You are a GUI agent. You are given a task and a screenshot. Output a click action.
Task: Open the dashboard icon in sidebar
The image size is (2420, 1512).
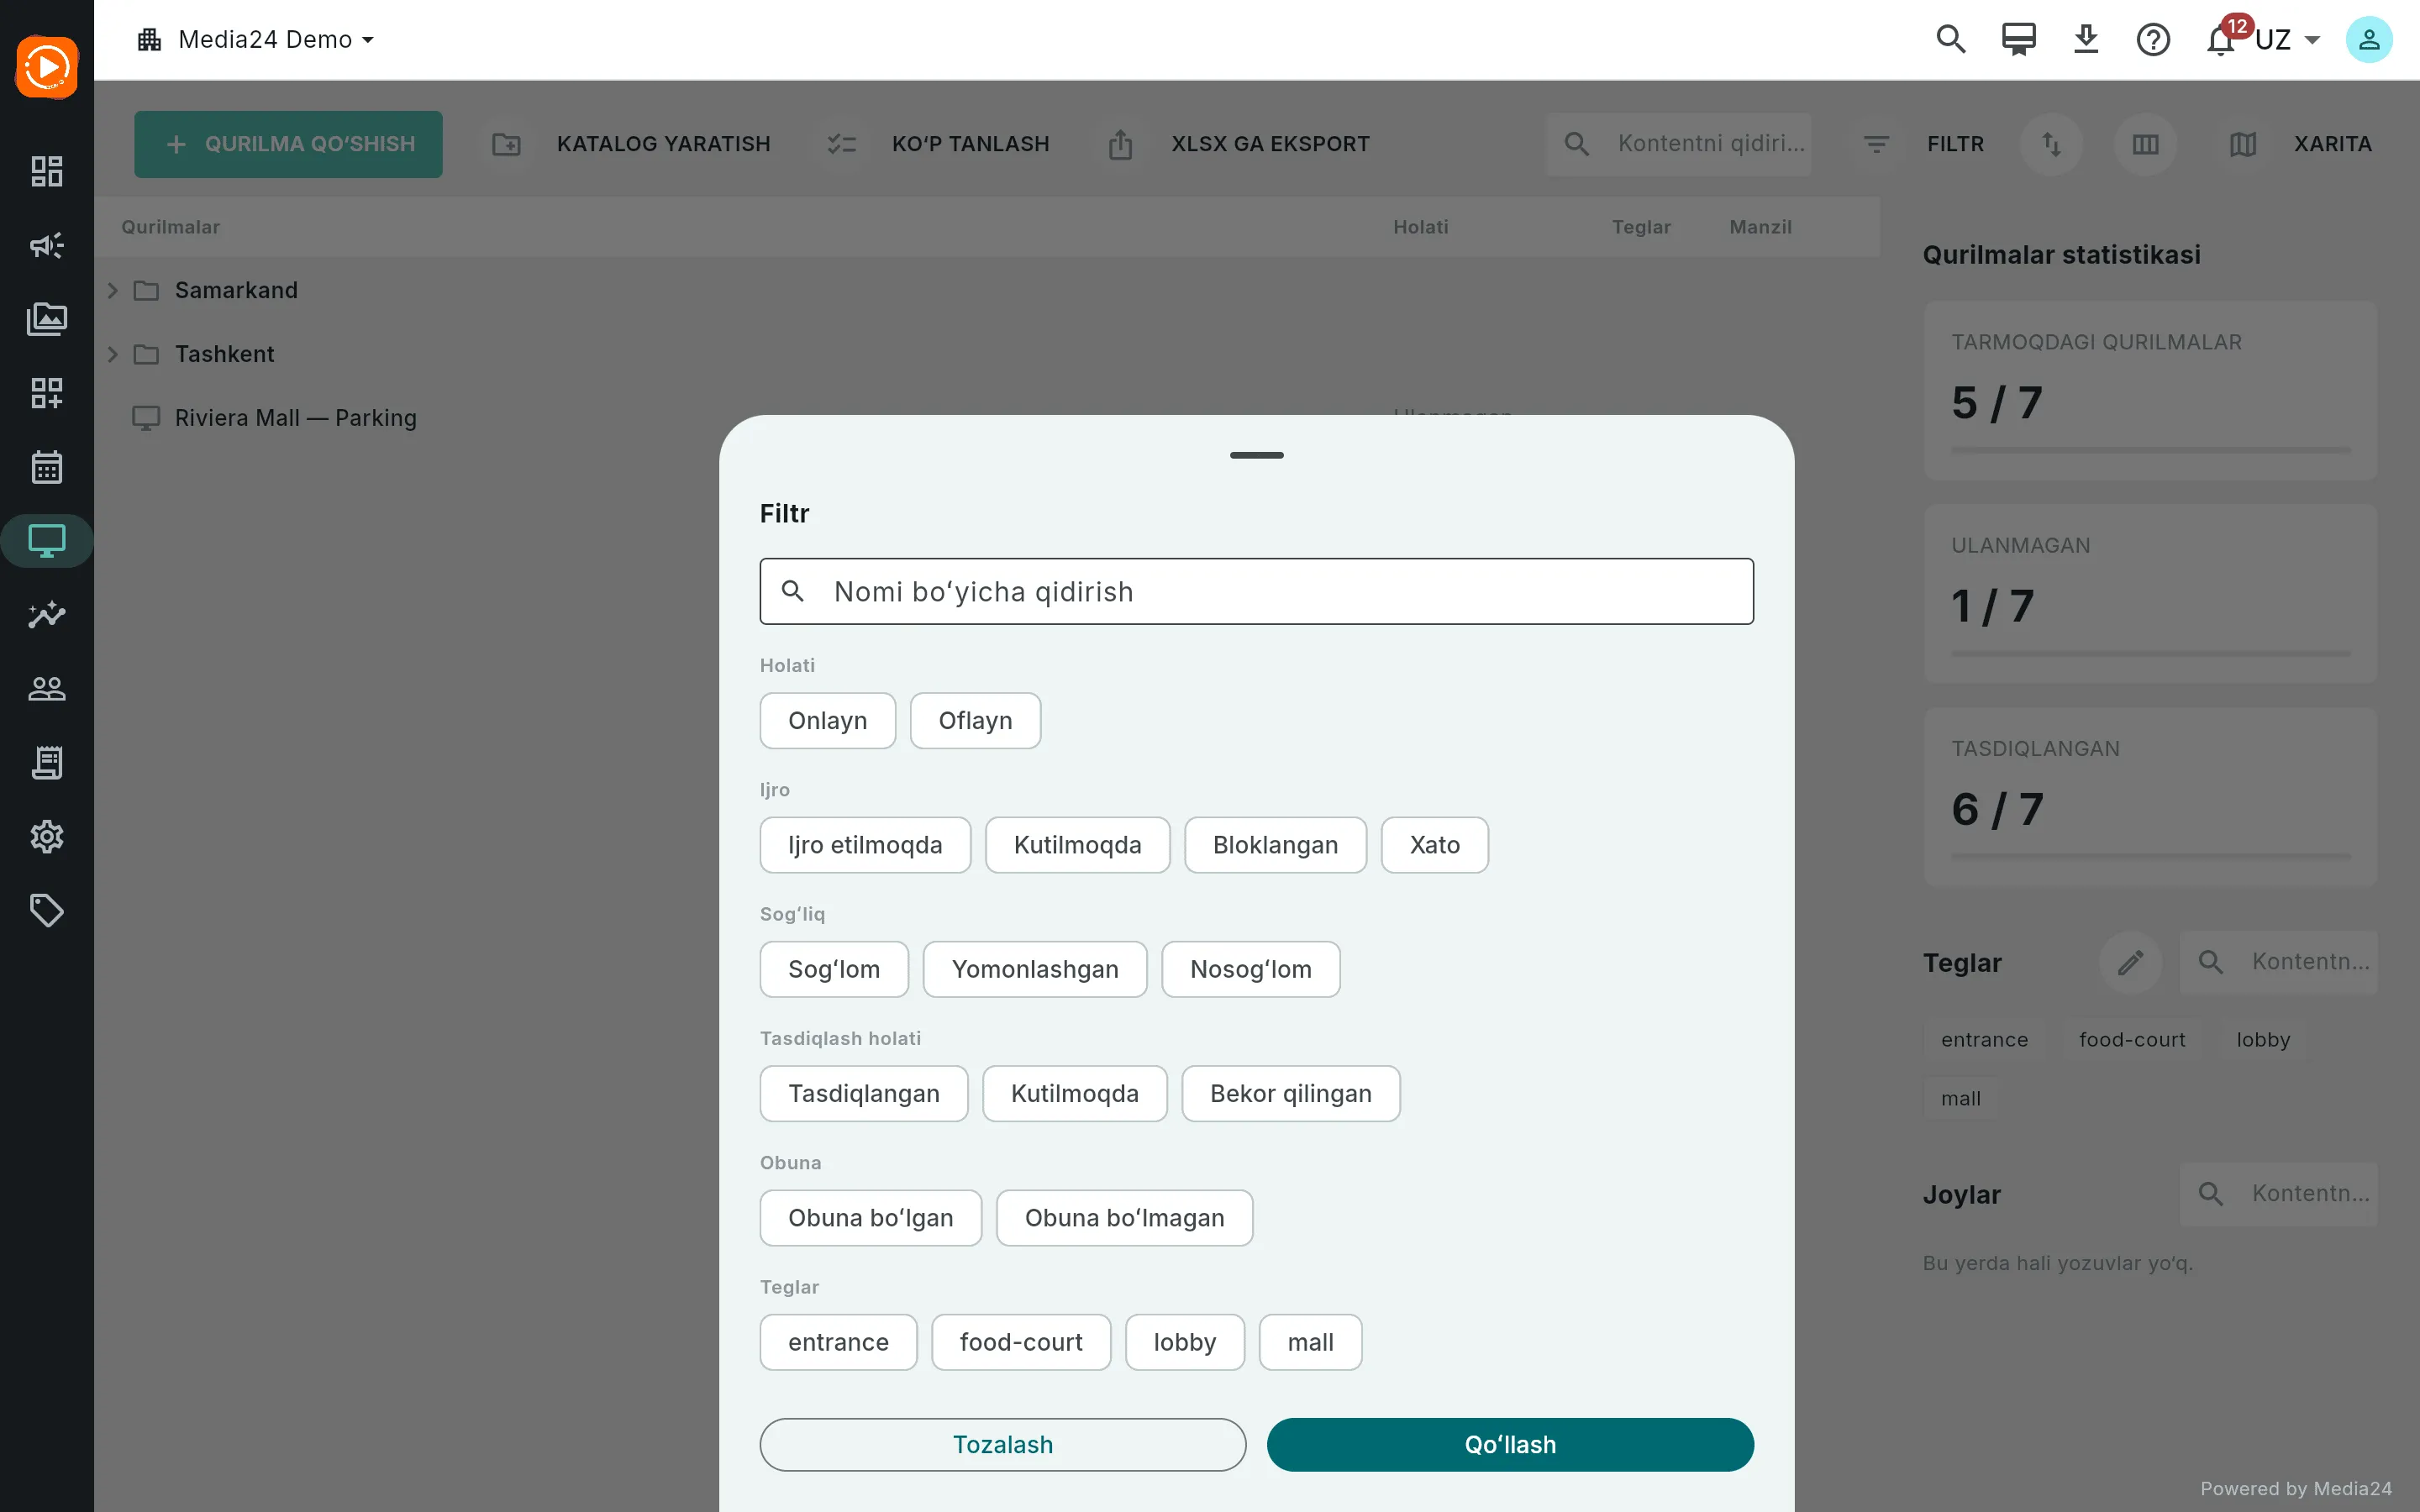47,171
